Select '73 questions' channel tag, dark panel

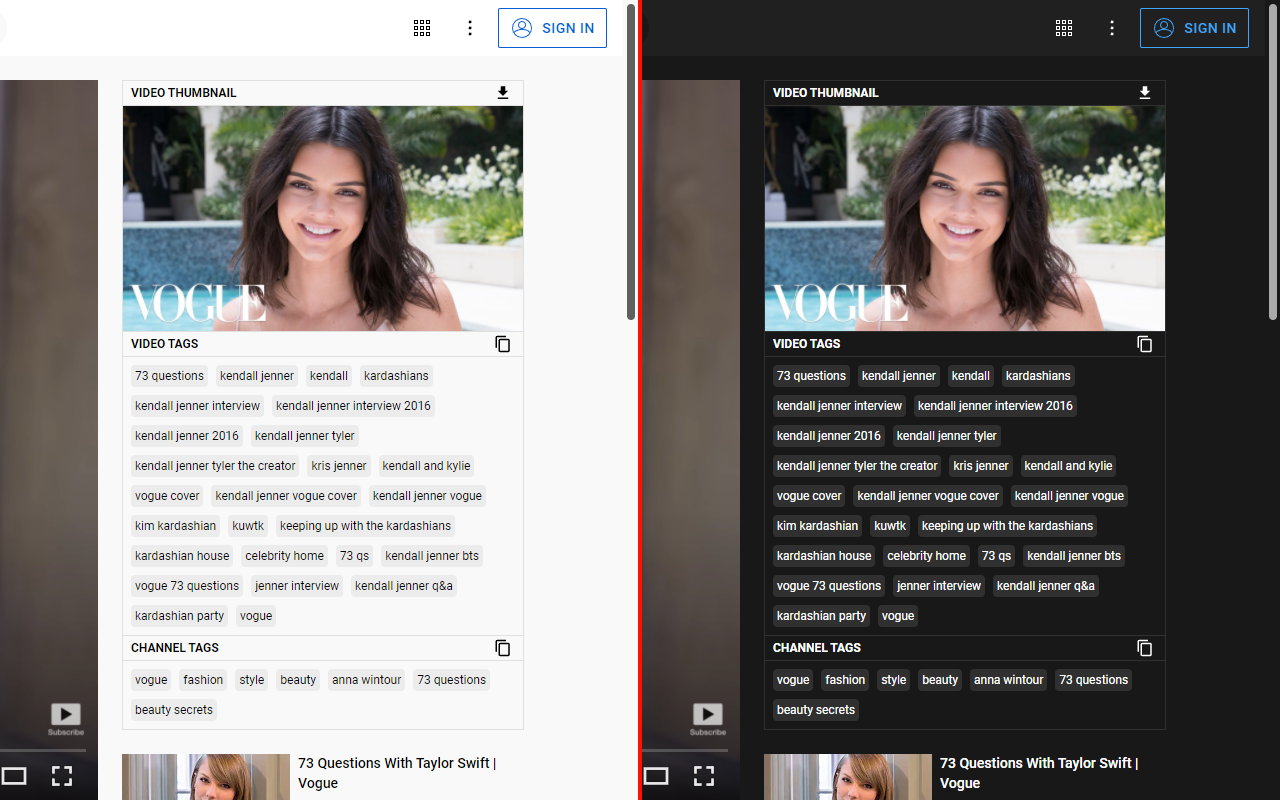[x=1093, y=680]
